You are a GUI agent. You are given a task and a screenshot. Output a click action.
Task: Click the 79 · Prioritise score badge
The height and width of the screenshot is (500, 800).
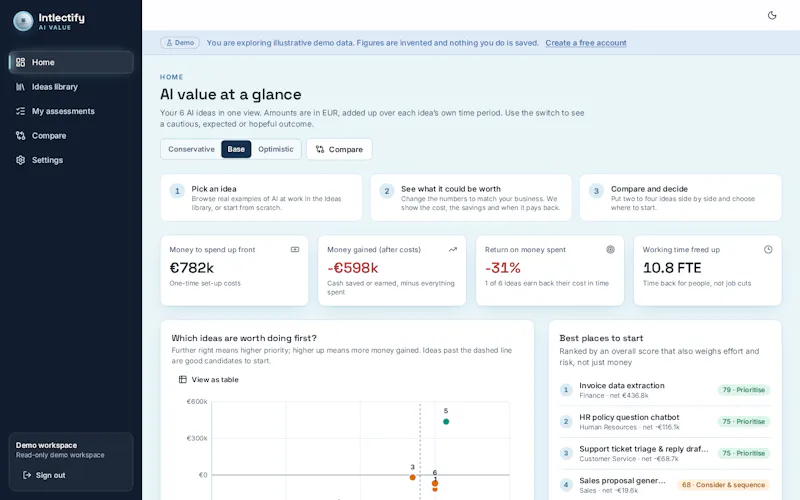pos(743,390)
